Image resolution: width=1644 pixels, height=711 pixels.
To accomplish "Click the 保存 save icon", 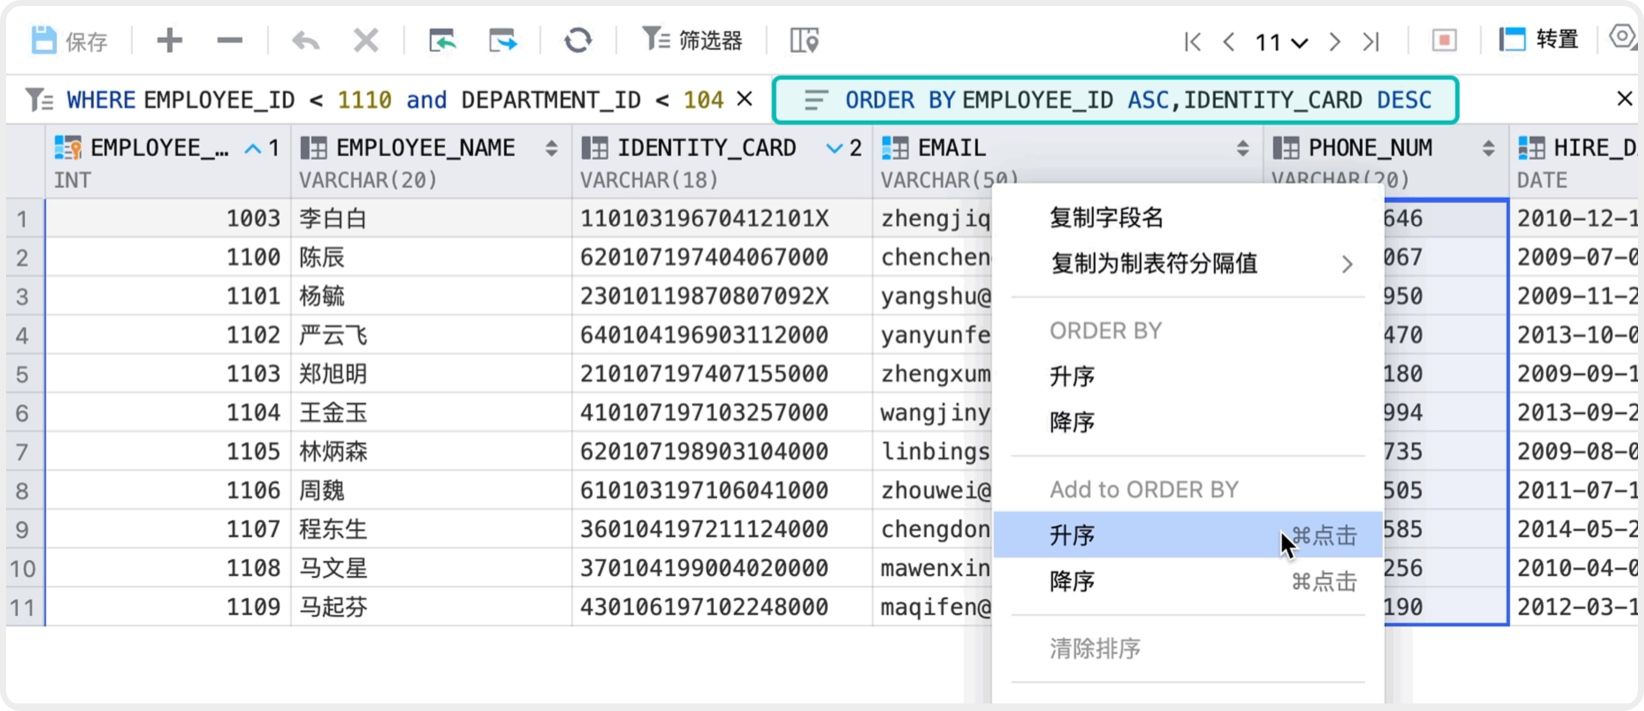I will (44, 40).
